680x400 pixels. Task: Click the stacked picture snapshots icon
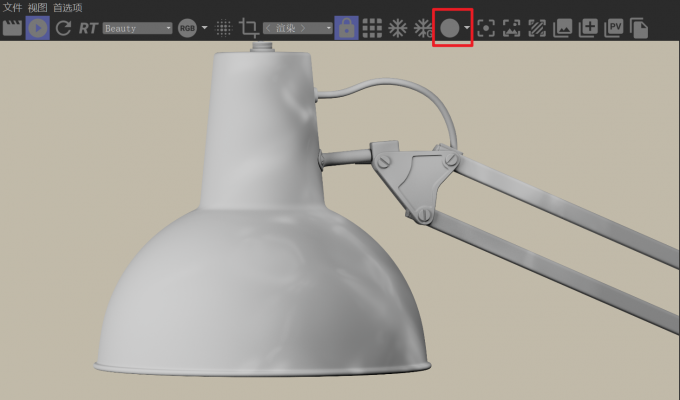click(x=562, y=28)
